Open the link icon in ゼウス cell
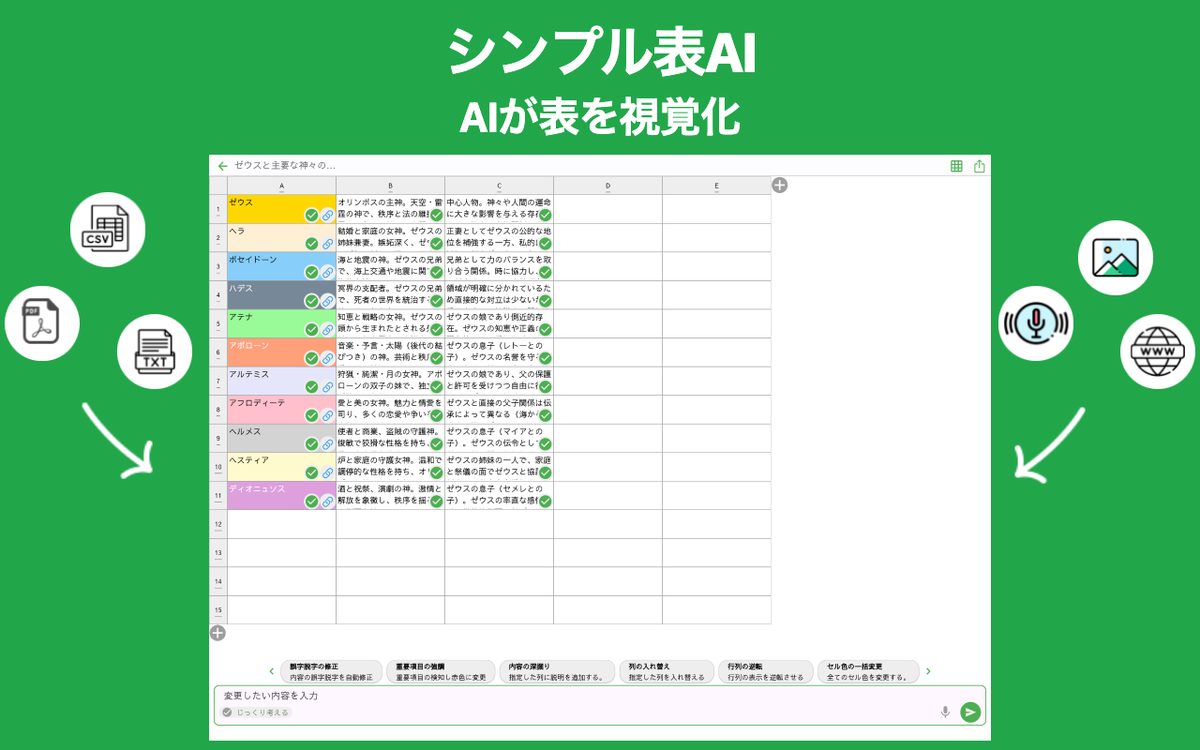The width and height of the screenshot is (1200, 750). click(x=327, y=215)
